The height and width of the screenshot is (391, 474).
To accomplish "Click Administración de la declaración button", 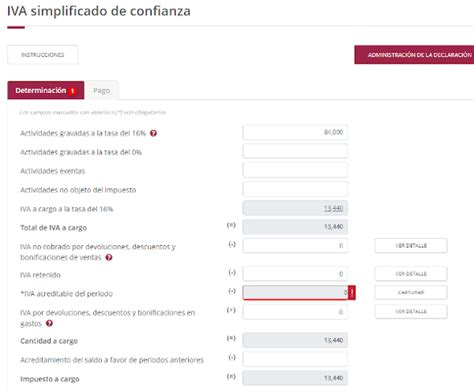I will (414, 55).
